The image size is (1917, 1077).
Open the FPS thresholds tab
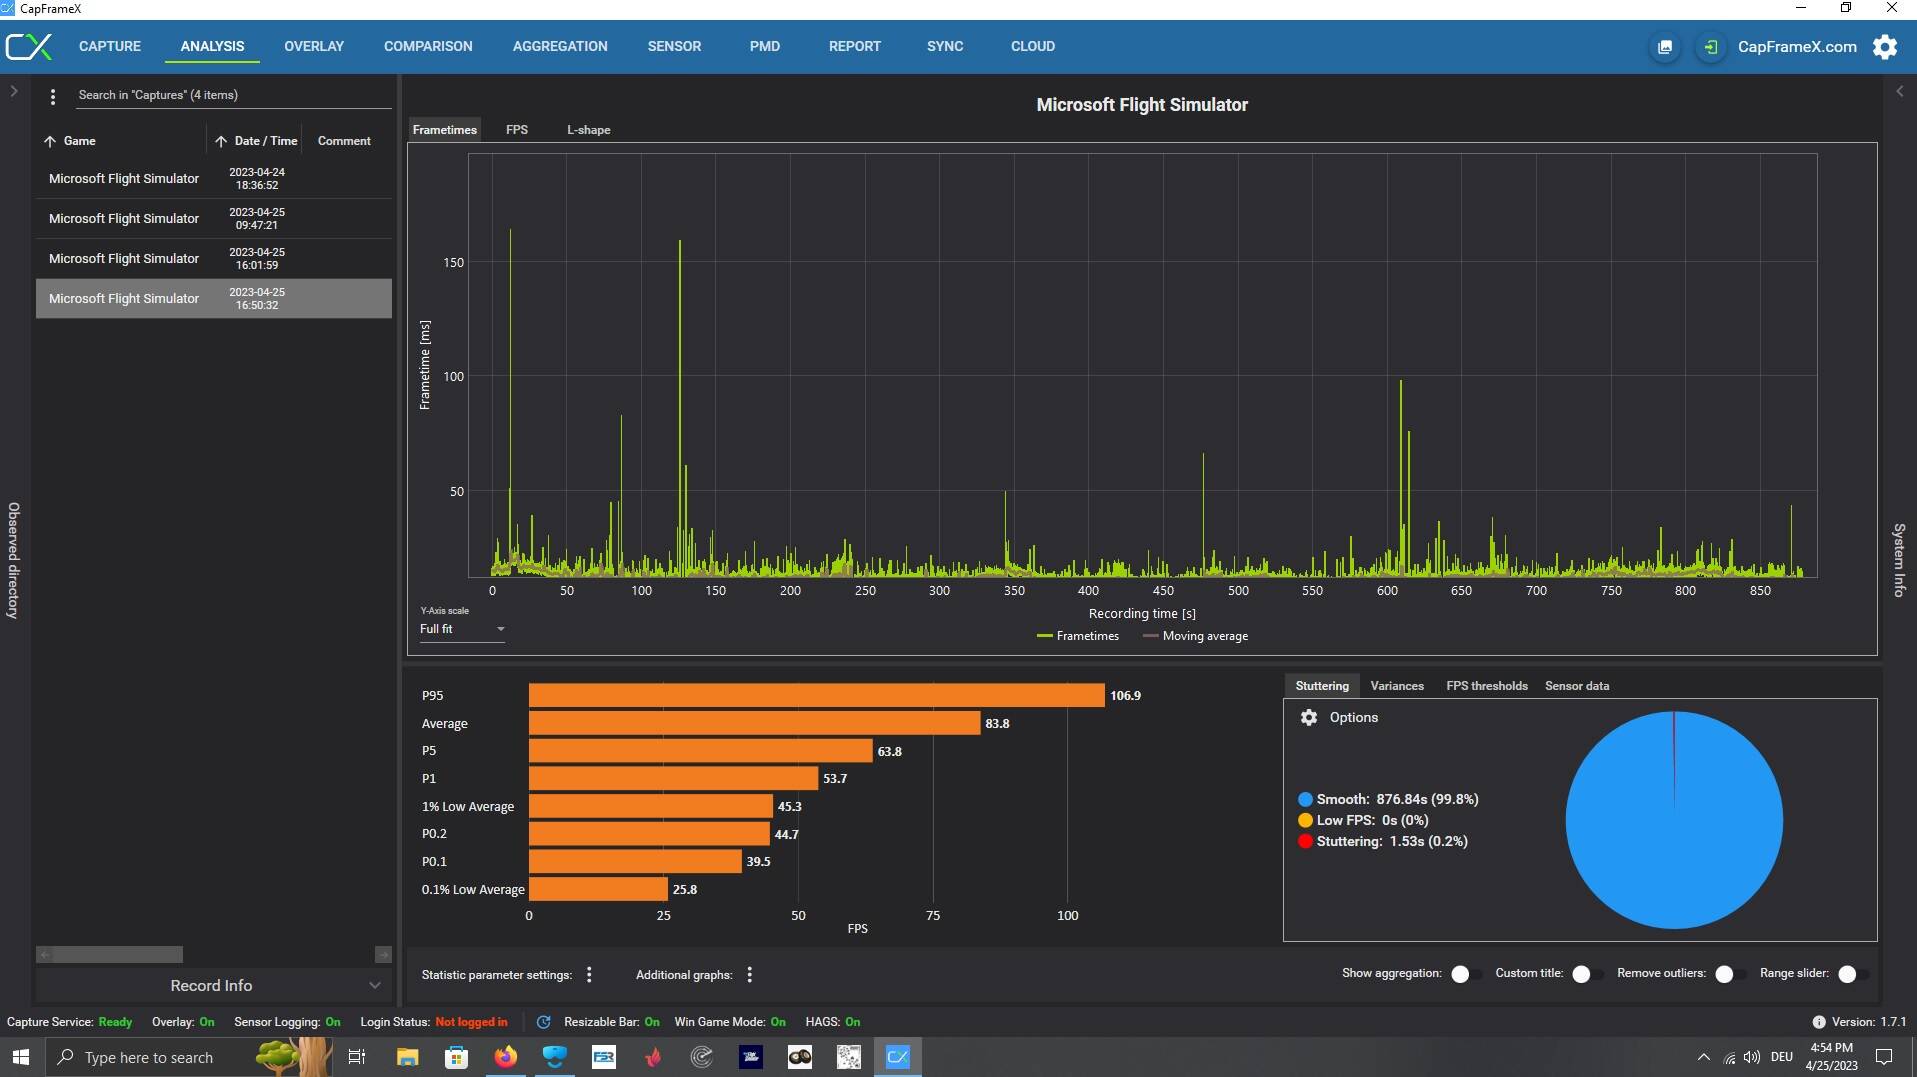tap(1487, 686)
